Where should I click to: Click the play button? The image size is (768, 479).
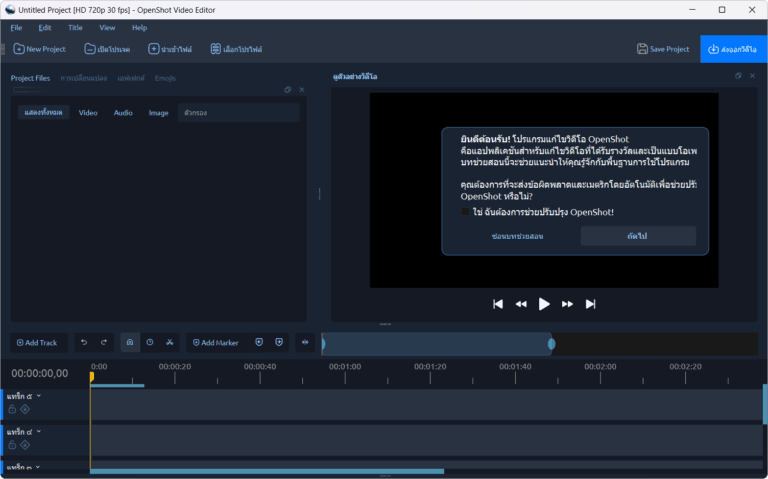point(544,304)
